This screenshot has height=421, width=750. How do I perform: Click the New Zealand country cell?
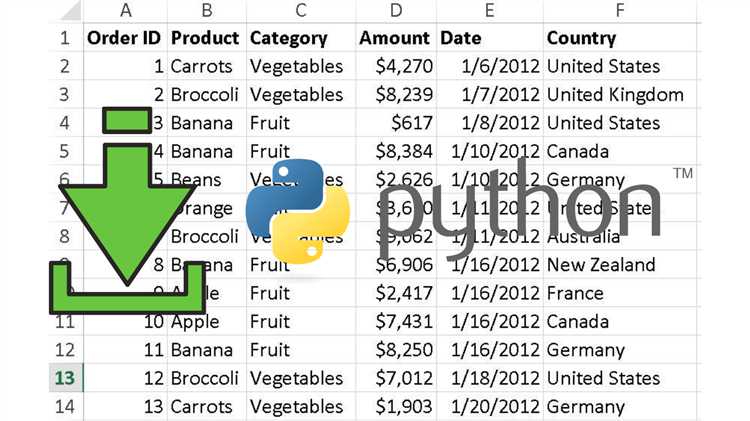point(600,265)
